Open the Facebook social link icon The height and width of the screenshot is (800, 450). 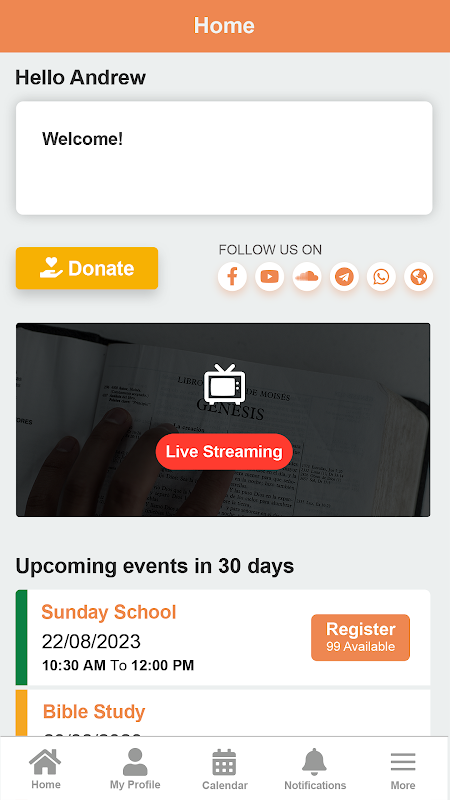click(x=232, y=277)
